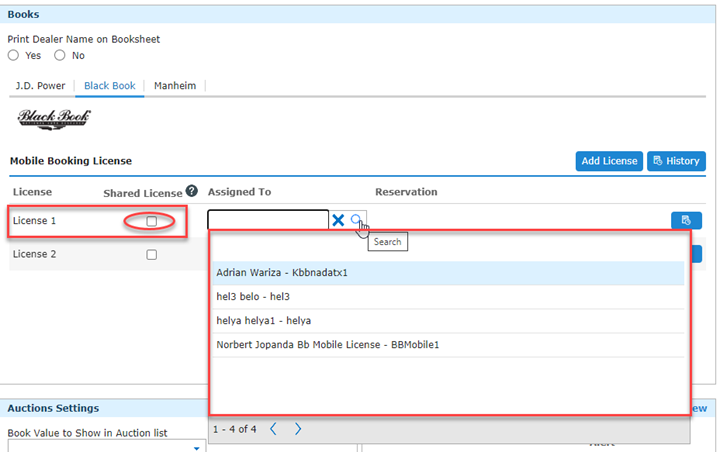Screen dimensions: 720x452
Task: Select Adrian Wariza - Kbbnadatx1 from list
Action: coord(448,273)
